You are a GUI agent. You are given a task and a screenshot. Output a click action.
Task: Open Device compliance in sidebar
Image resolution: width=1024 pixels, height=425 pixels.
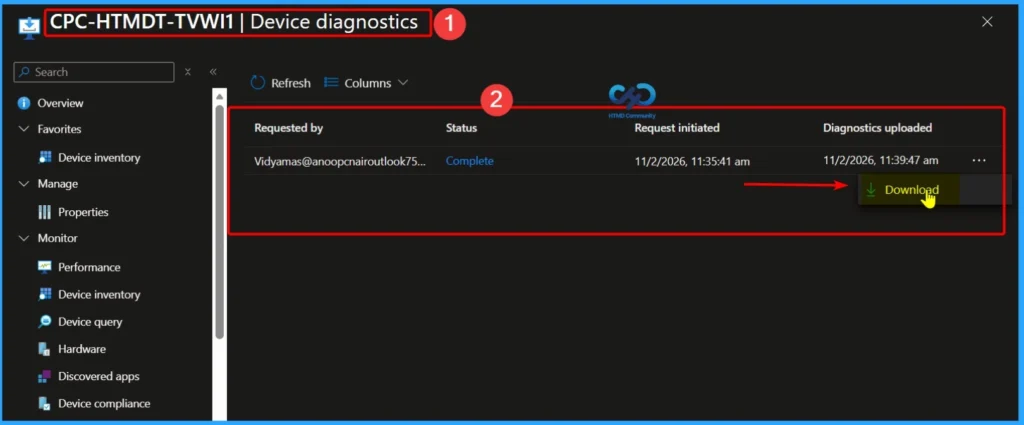(x=104, y=403)
